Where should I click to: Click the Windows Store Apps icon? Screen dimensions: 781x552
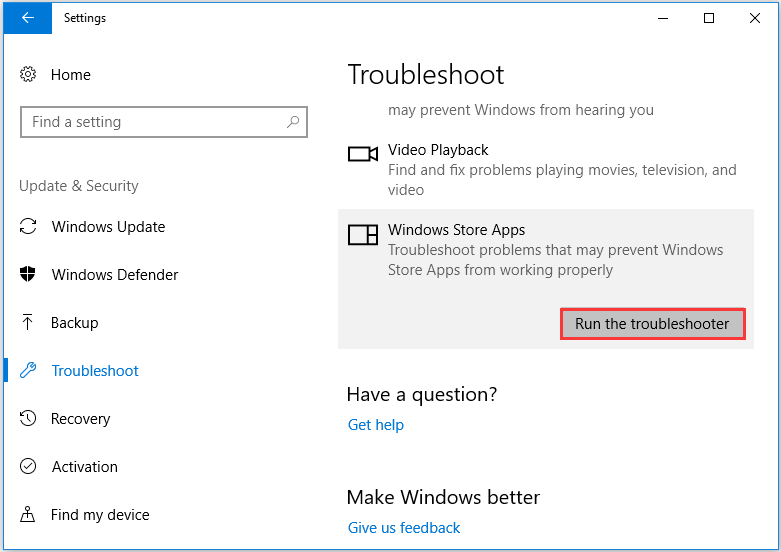point(363,234)
